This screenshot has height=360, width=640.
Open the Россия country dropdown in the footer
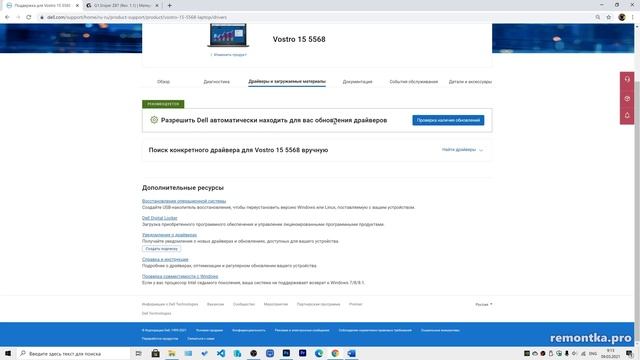pyautogui.click(x=484, y=304)
